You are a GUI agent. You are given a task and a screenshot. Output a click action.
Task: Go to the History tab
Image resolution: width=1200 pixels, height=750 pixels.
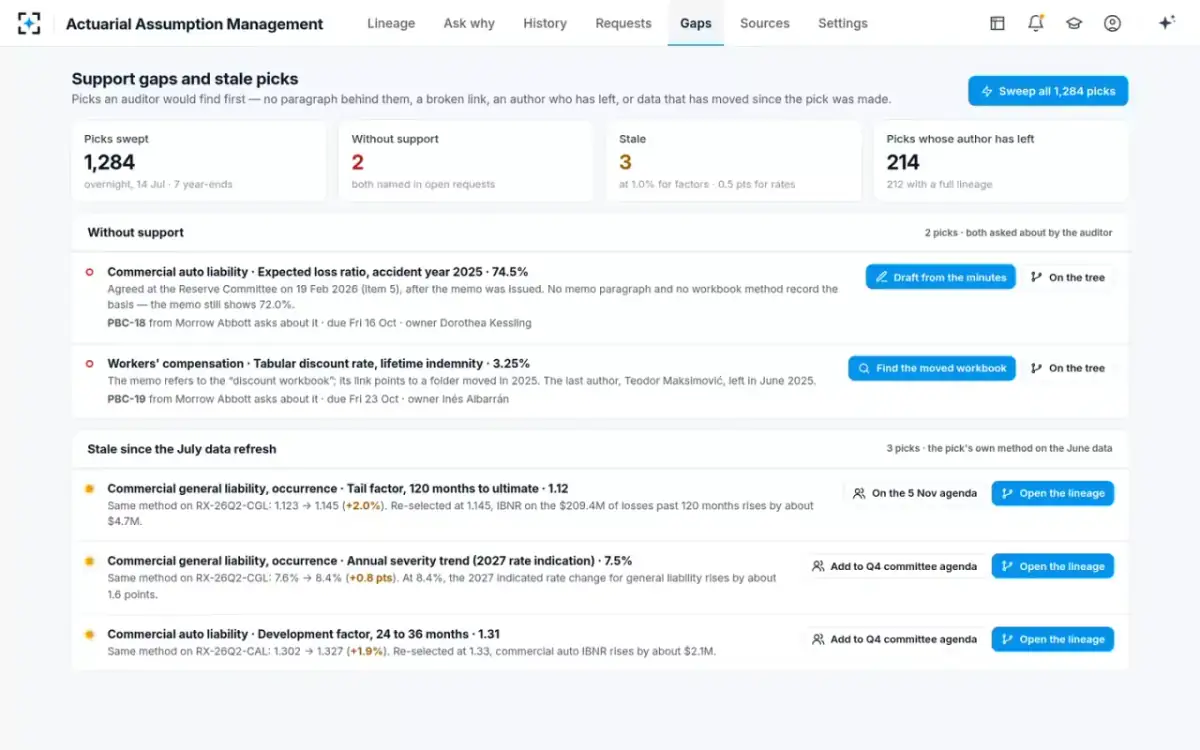click(545, 23)
